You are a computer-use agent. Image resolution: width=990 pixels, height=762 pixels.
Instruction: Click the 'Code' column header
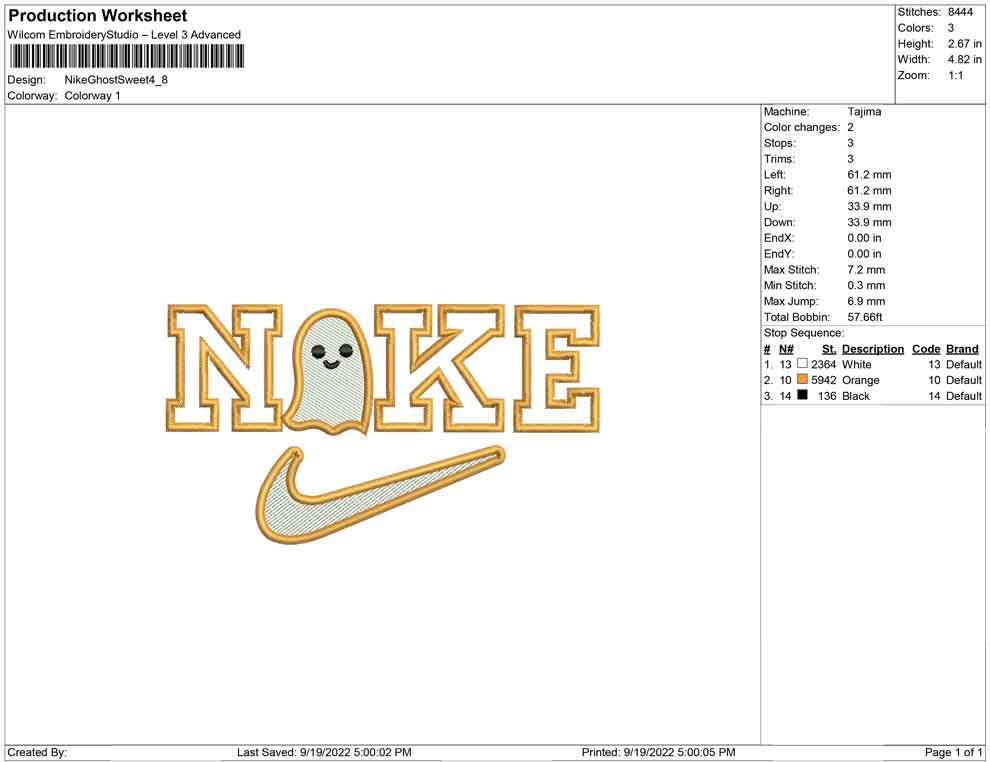pos(926,349)
